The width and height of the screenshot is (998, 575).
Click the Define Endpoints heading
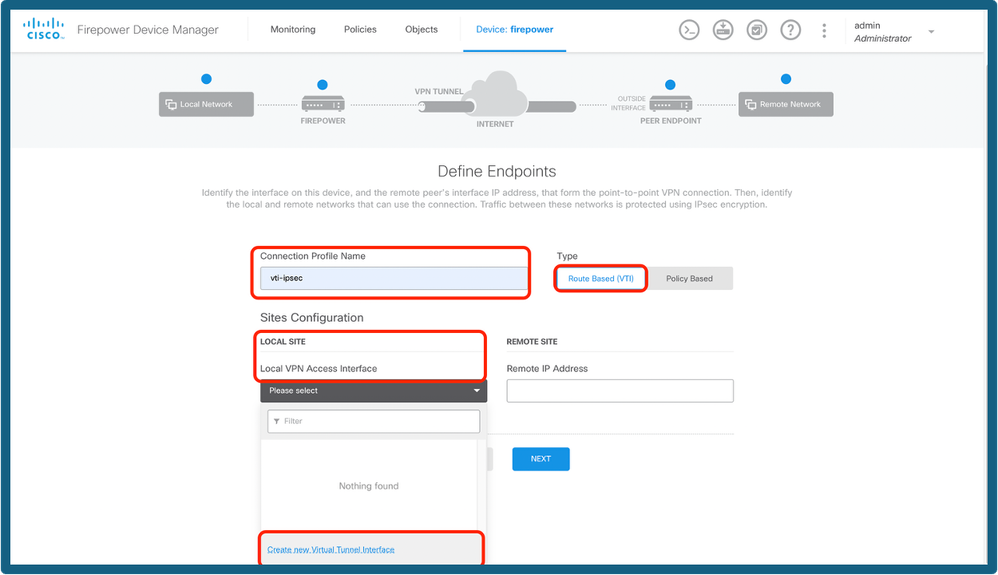coord(497,171)
